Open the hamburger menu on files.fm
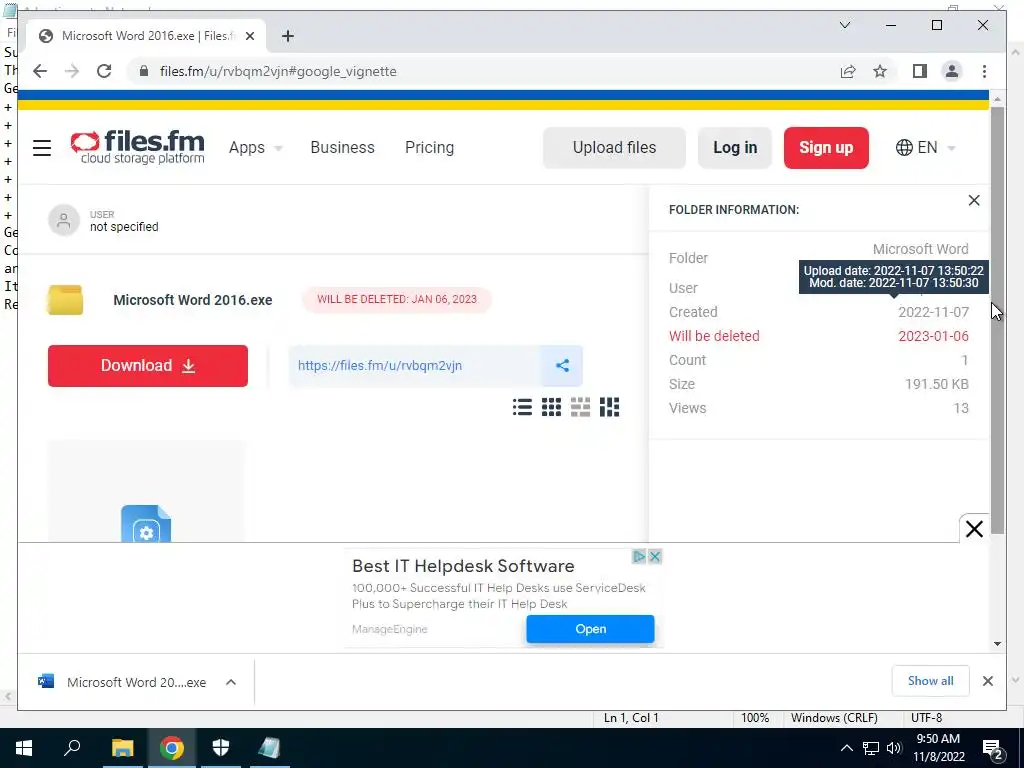The width and height of the screenshot is (1024, 768). coord(42,148)
